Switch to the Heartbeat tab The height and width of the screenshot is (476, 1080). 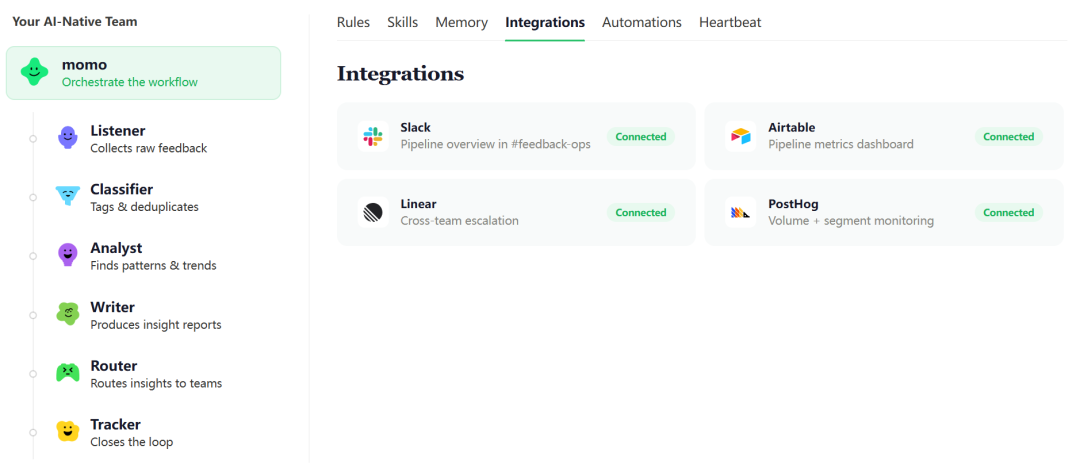730,22
